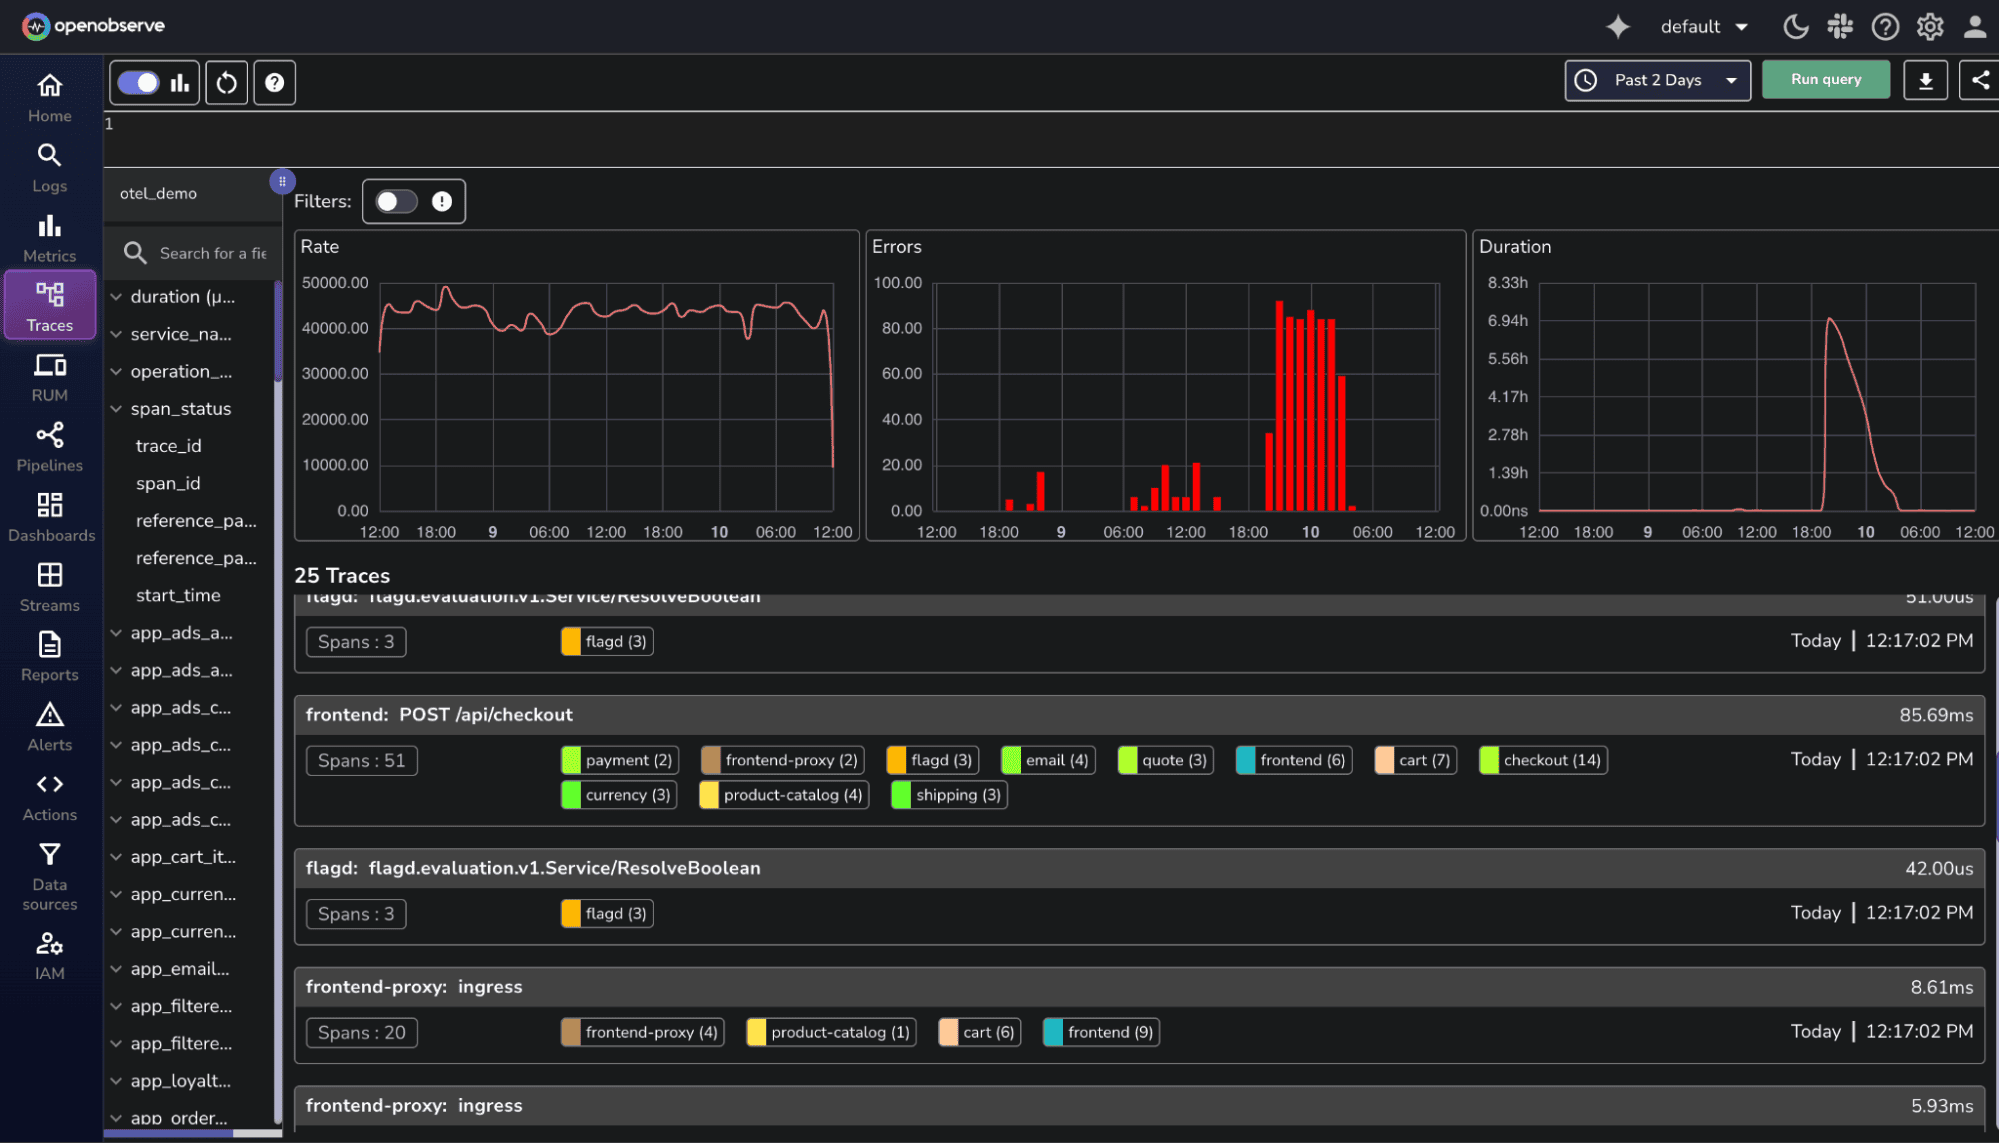Image resolution: width=1999 pixels, height=1143 pixels.
Task: Navigate to Pipelines
Action: click(49, 447)
